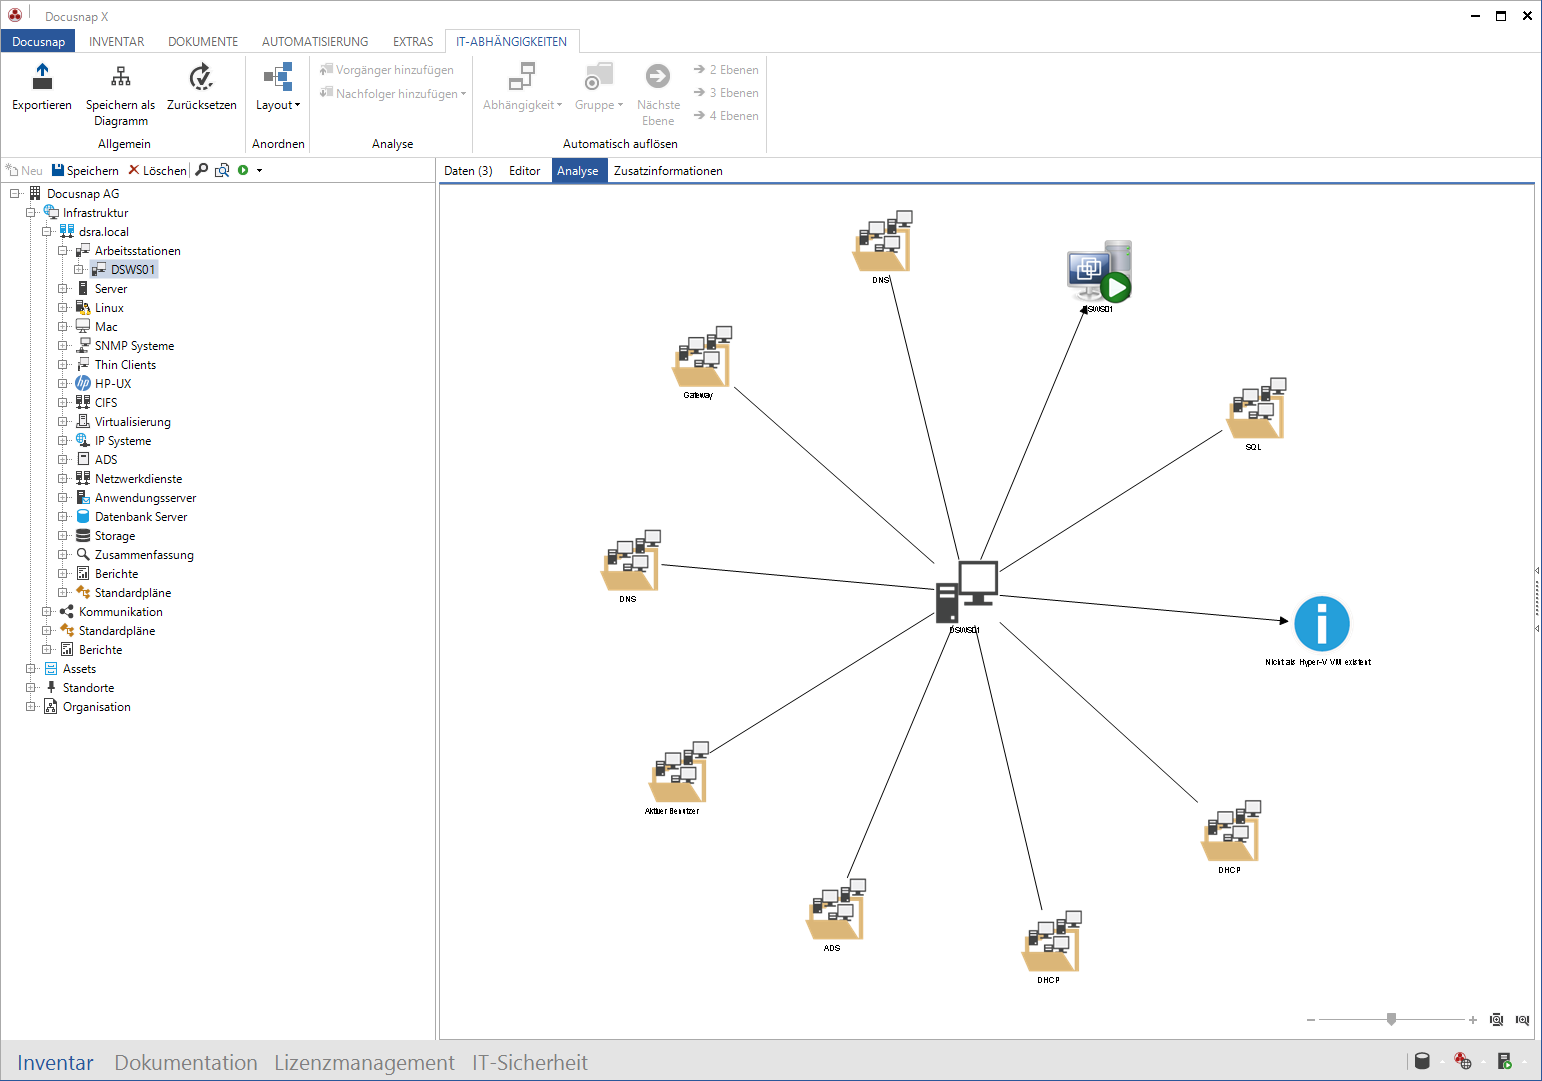Image resolution: width=1542 pixels, height=1081 pixels.
Task: Open the Daten (3) tab
Action: [468, 171]
